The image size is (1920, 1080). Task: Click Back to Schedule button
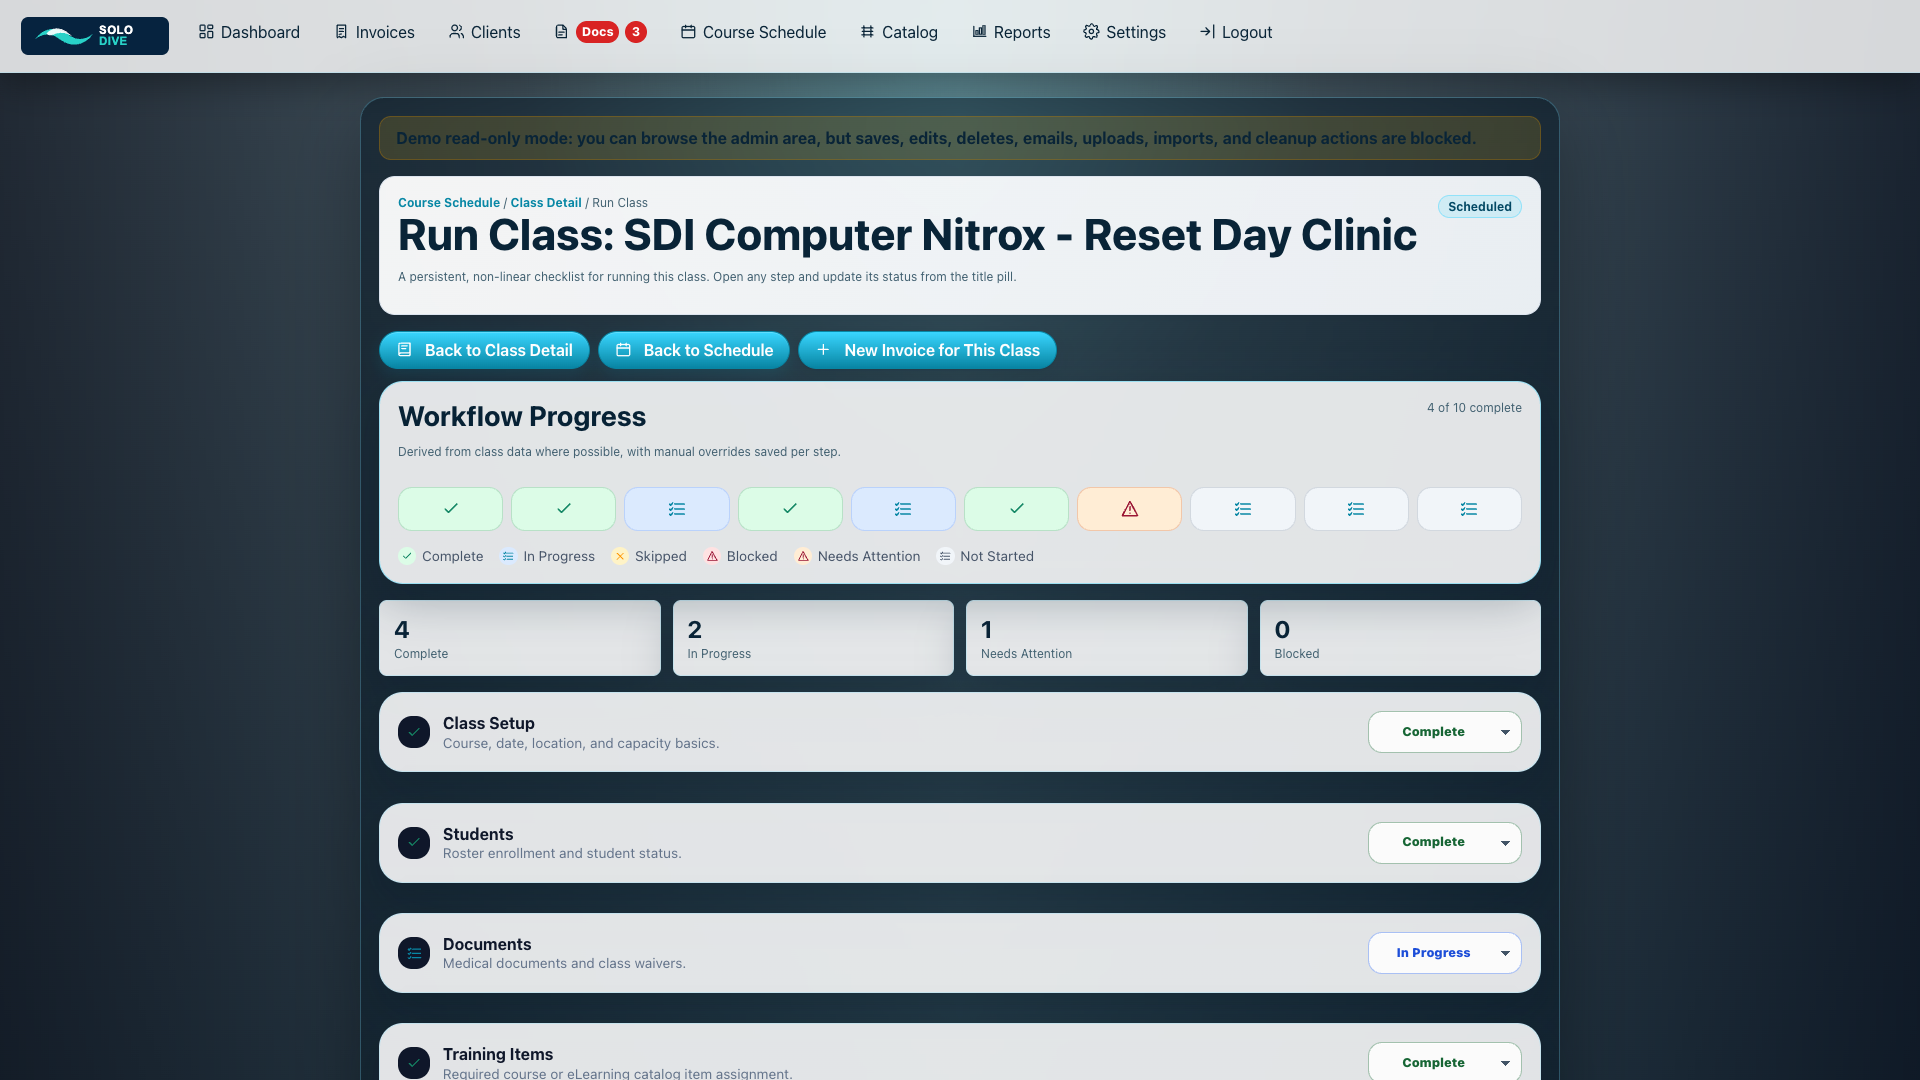tap(694, 350)
